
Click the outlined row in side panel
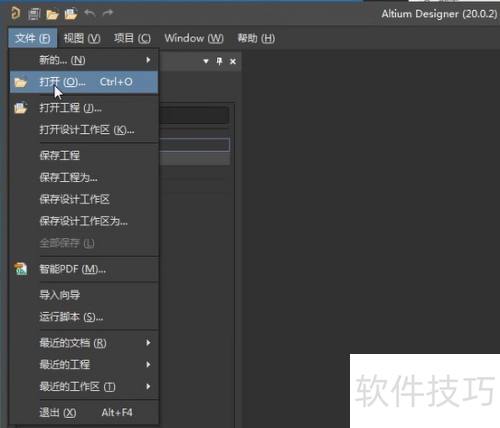point(195,145)
